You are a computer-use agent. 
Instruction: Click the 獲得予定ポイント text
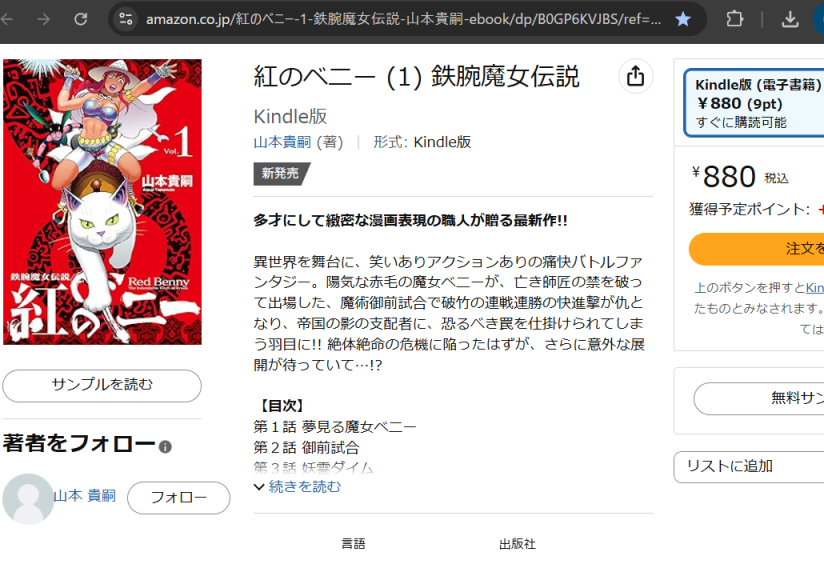point(749,209)
